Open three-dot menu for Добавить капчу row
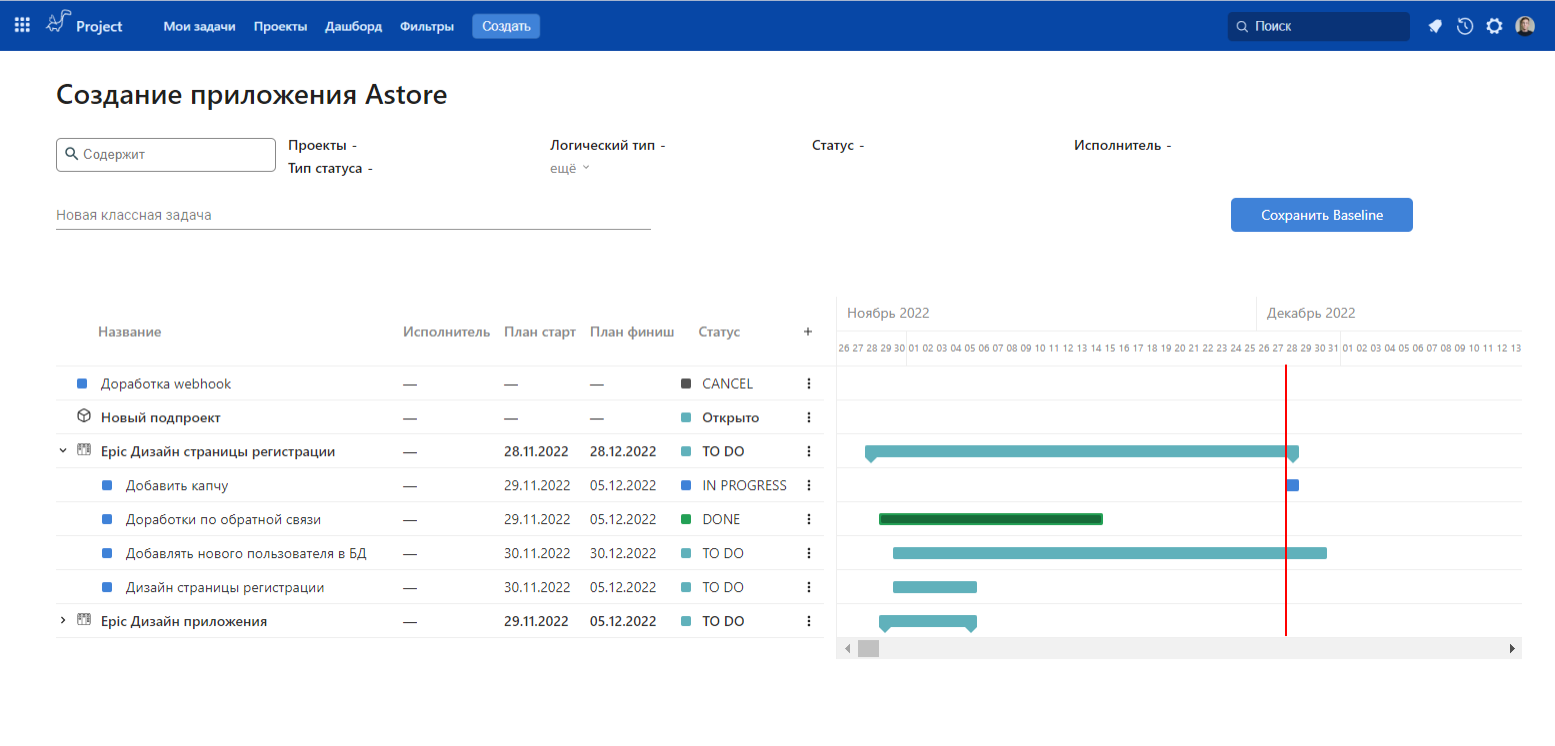This screenshot has width=1555, height=746. [x=809, y=486]
